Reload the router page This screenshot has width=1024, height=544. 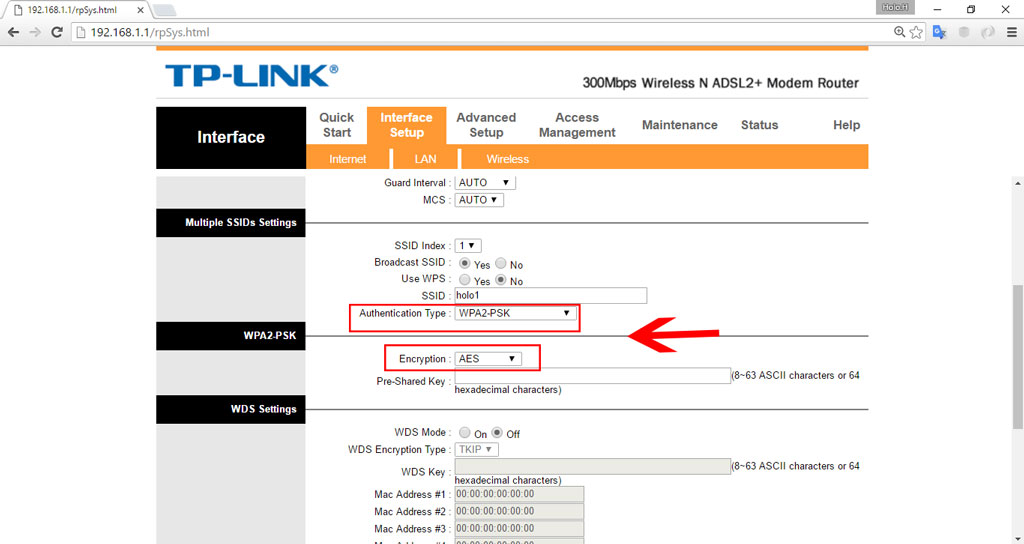coord(57,32)
